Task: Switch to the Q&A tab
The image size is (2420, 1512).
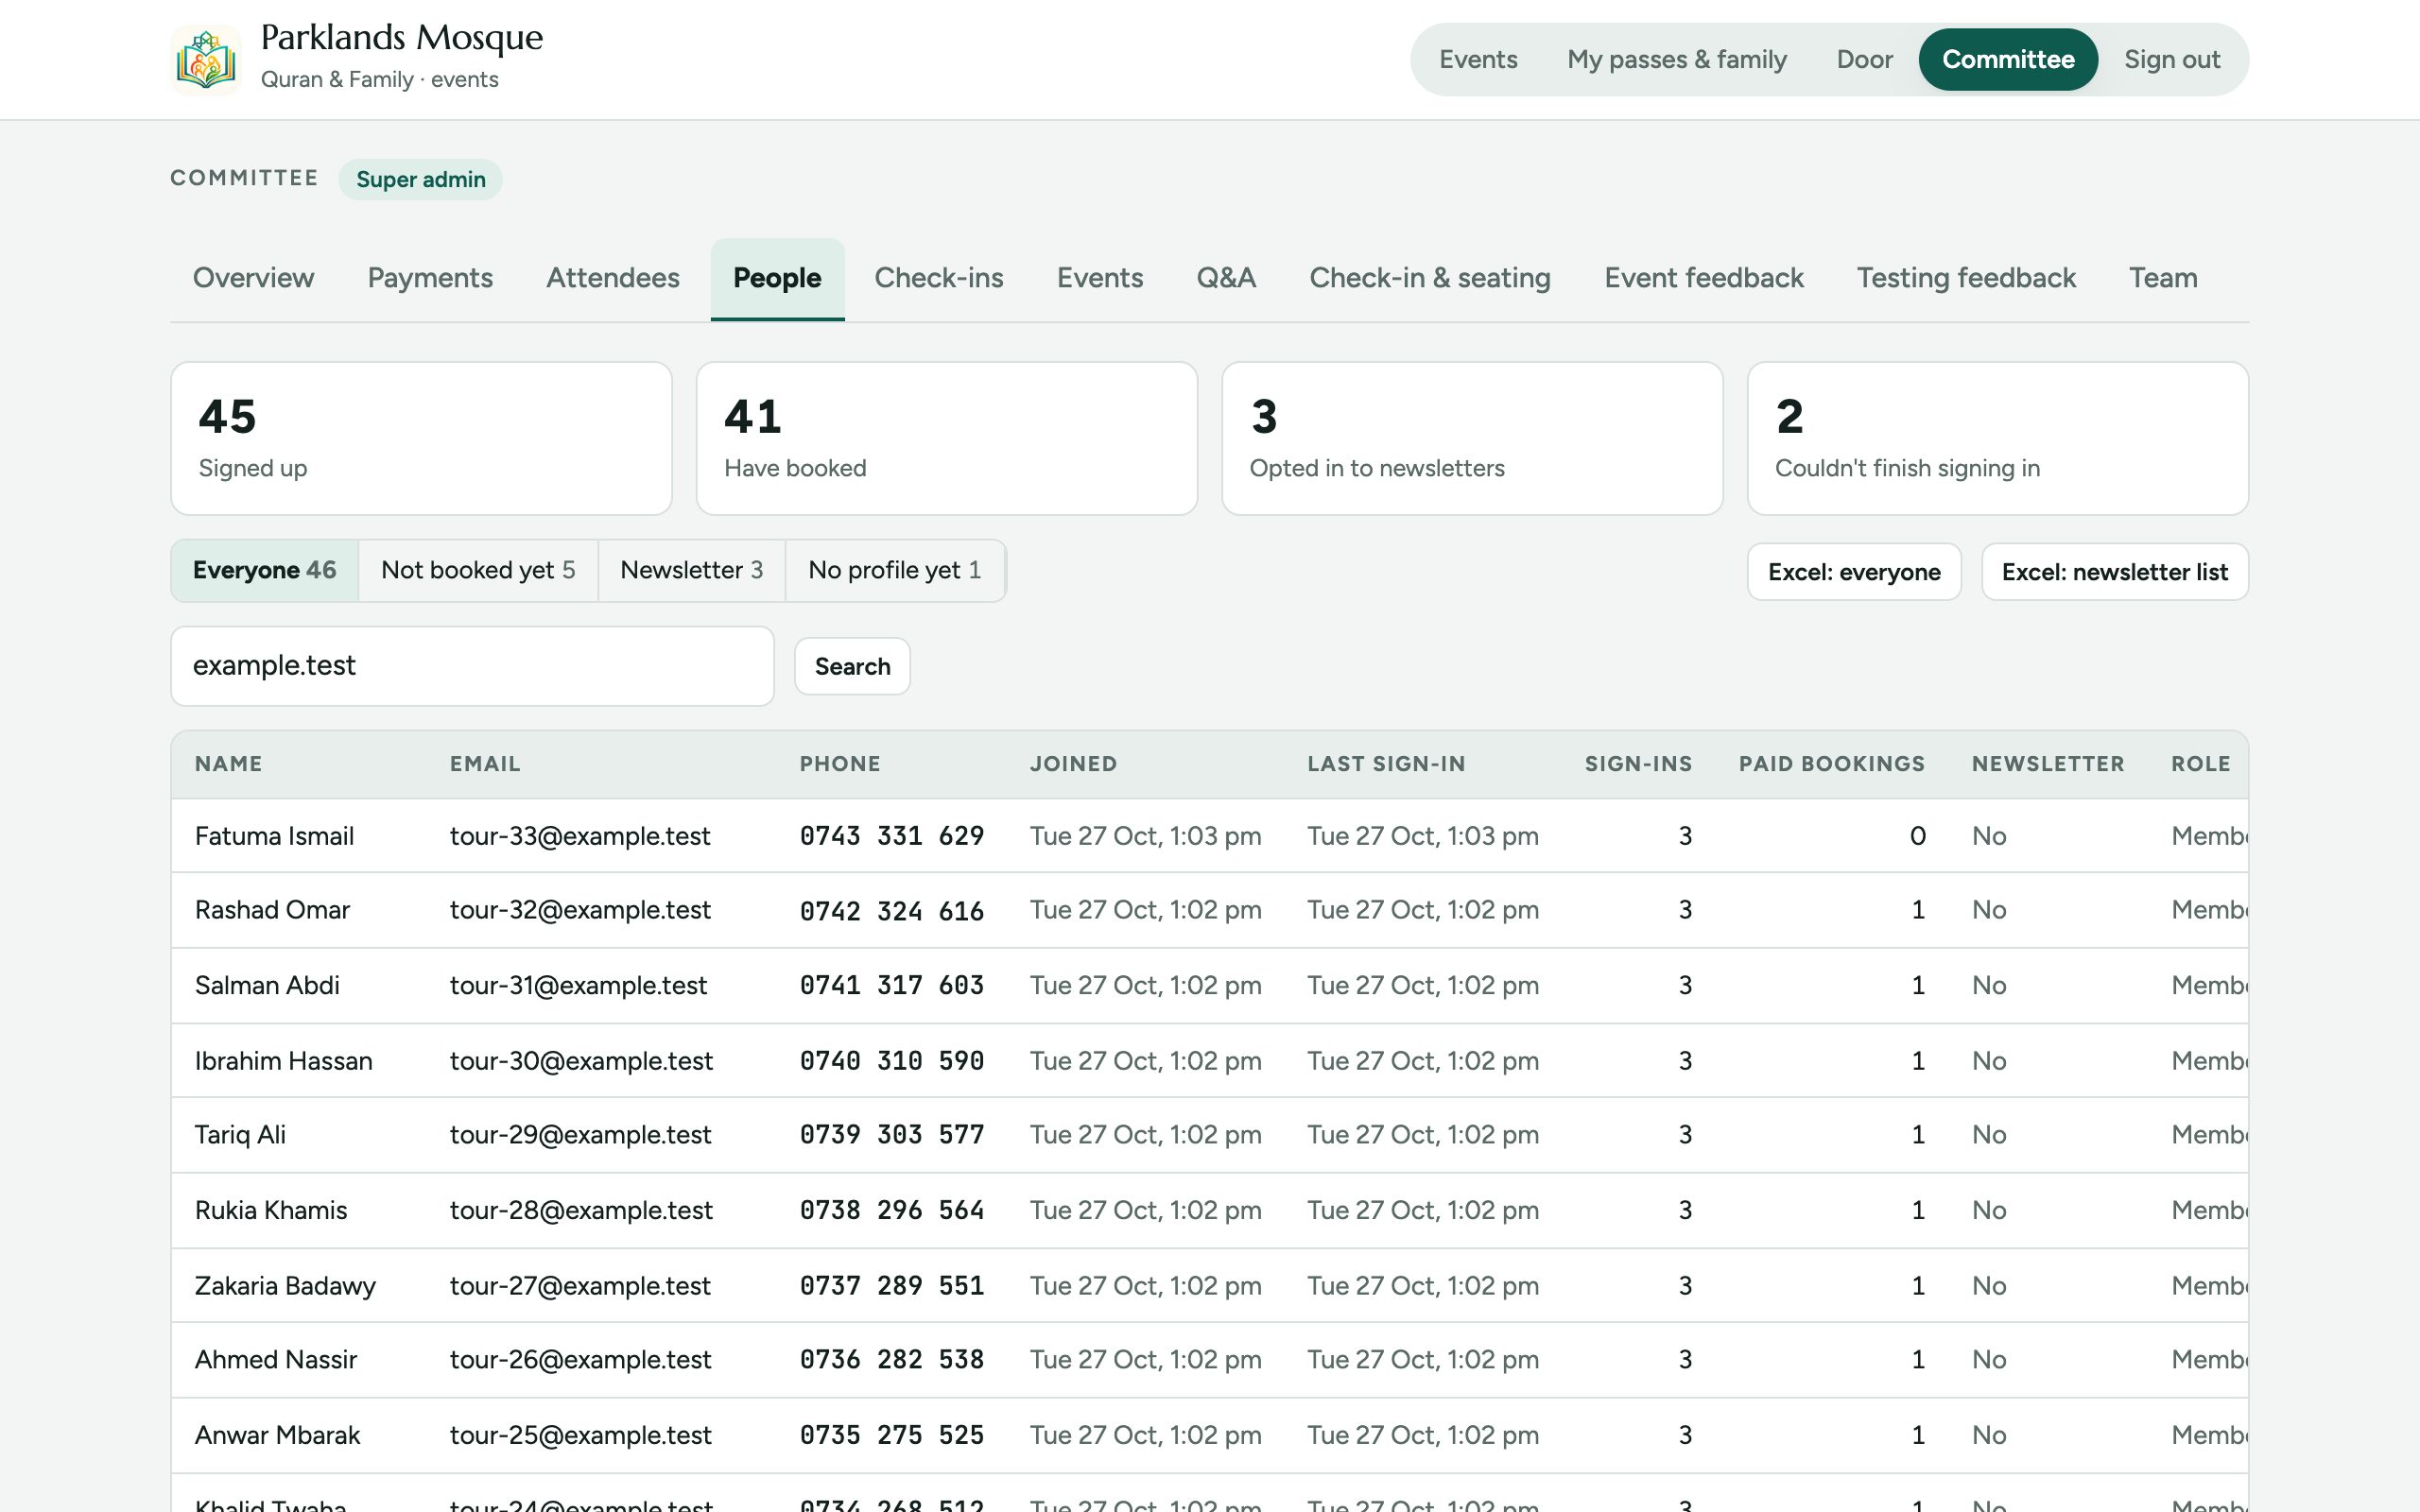Action: (1226, 278)
